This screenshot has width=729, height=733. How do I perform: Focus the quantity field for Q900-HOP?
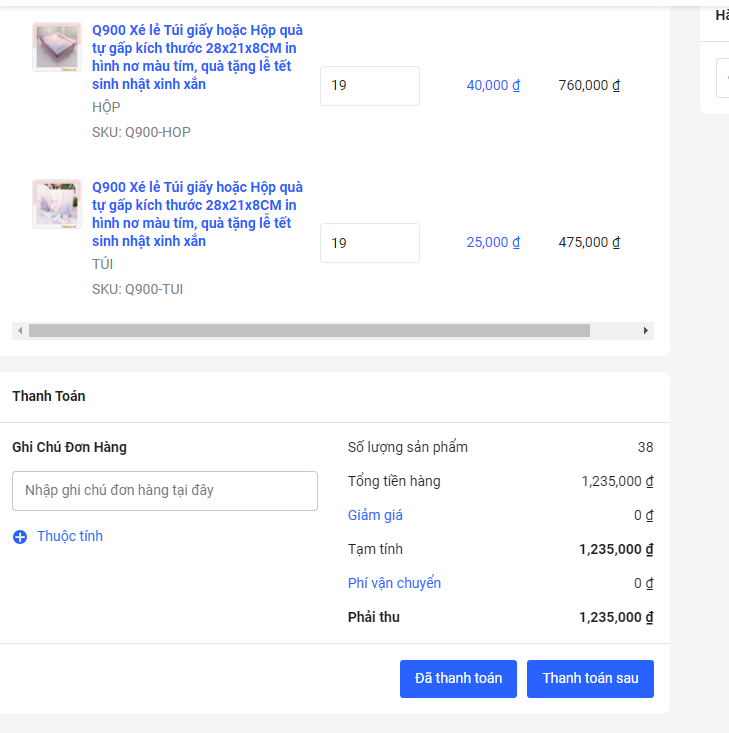pyautogui.click(x=370, y=86)
